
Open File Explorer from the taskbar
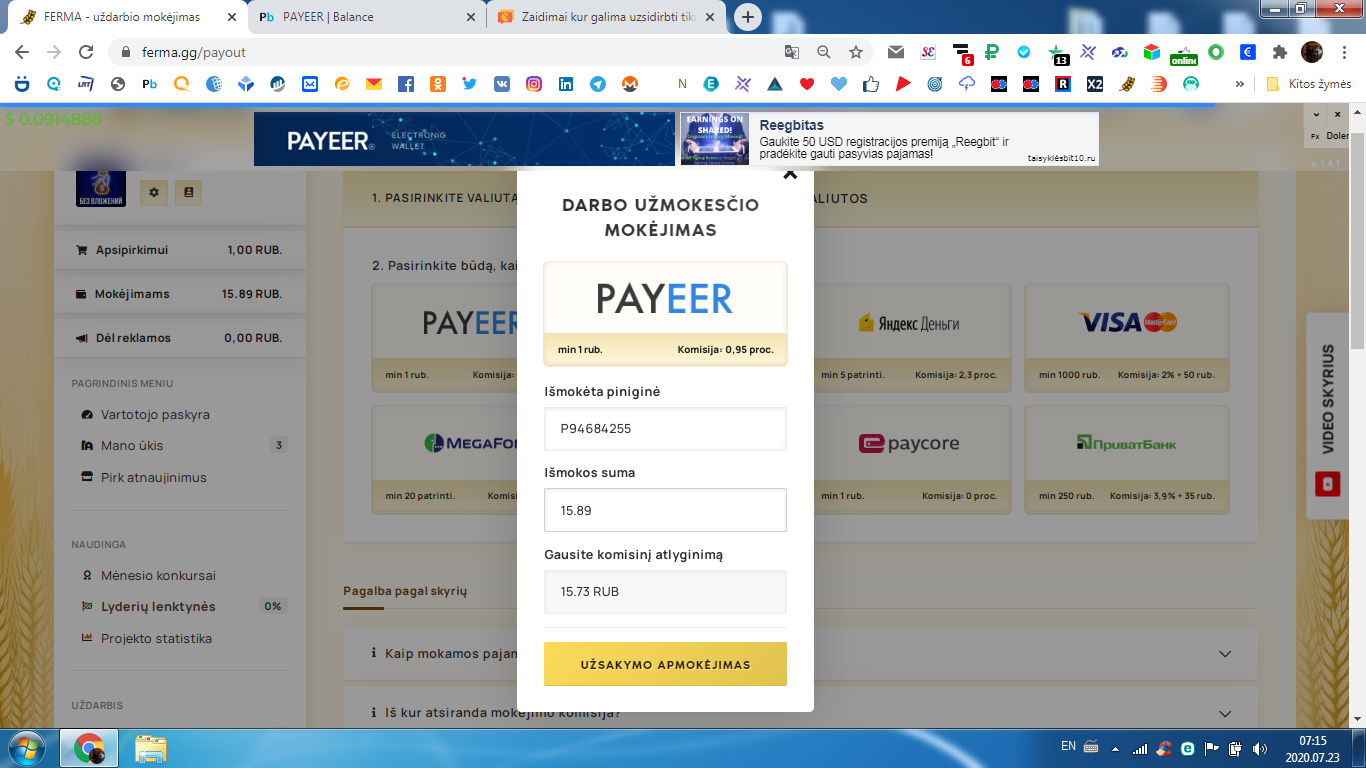pyautogui.click(x=151, y=748)
